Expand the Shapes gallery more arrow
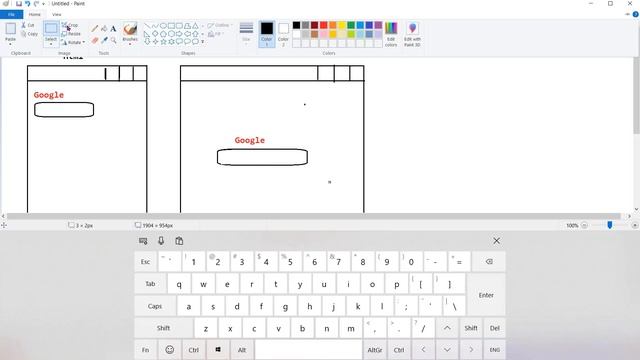 click(202, 42)
